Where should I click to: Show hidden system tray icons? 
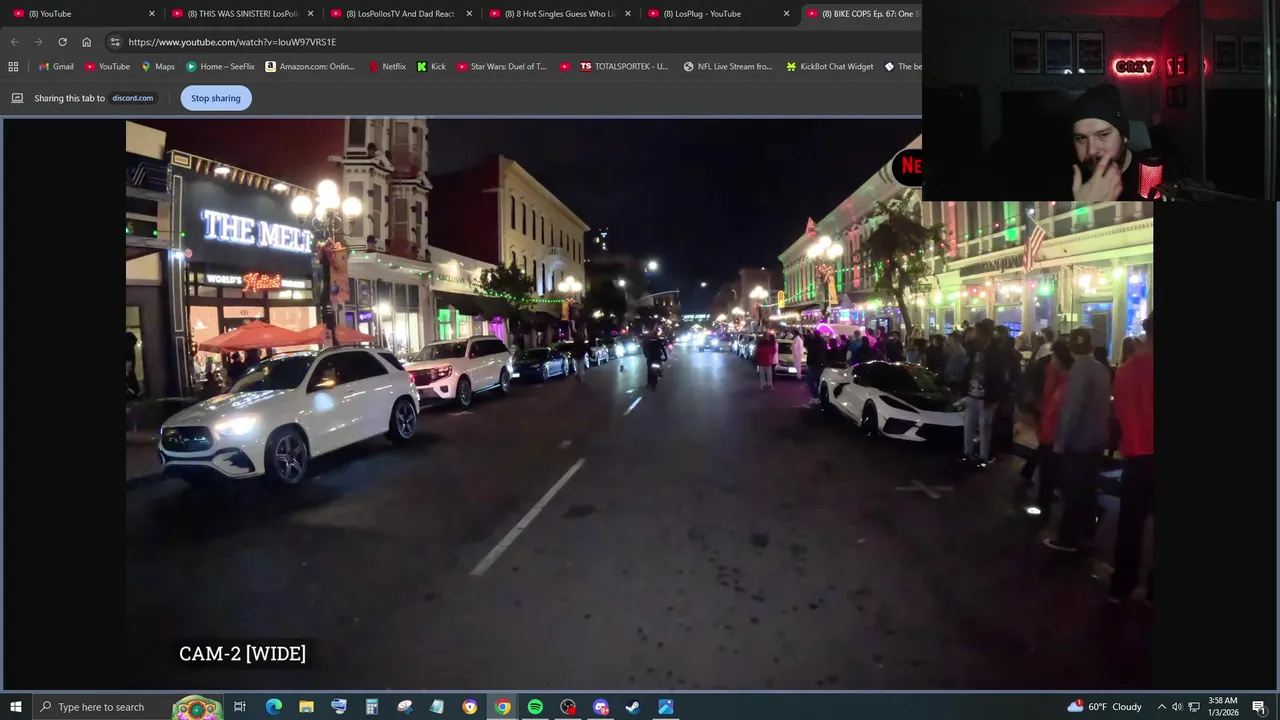click(x=1161, y=707)
